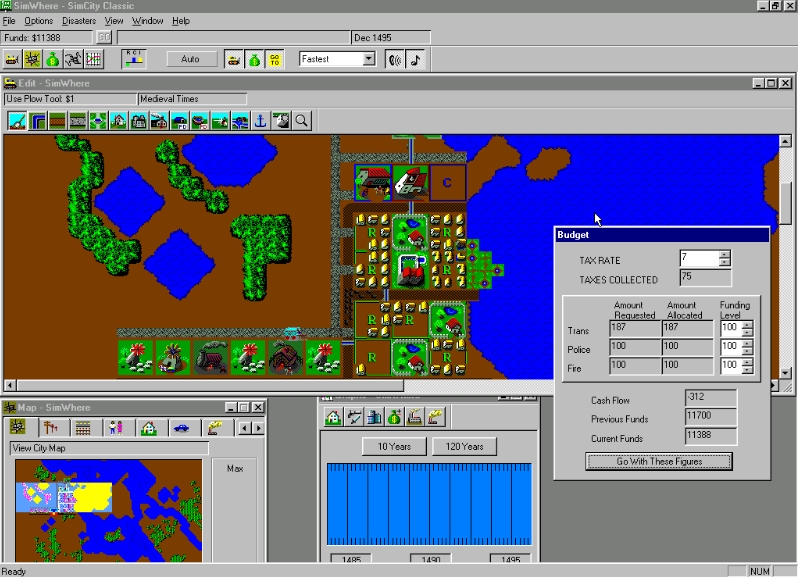
Task: Increase Fire funding level
Action: (x=747, y=362)
